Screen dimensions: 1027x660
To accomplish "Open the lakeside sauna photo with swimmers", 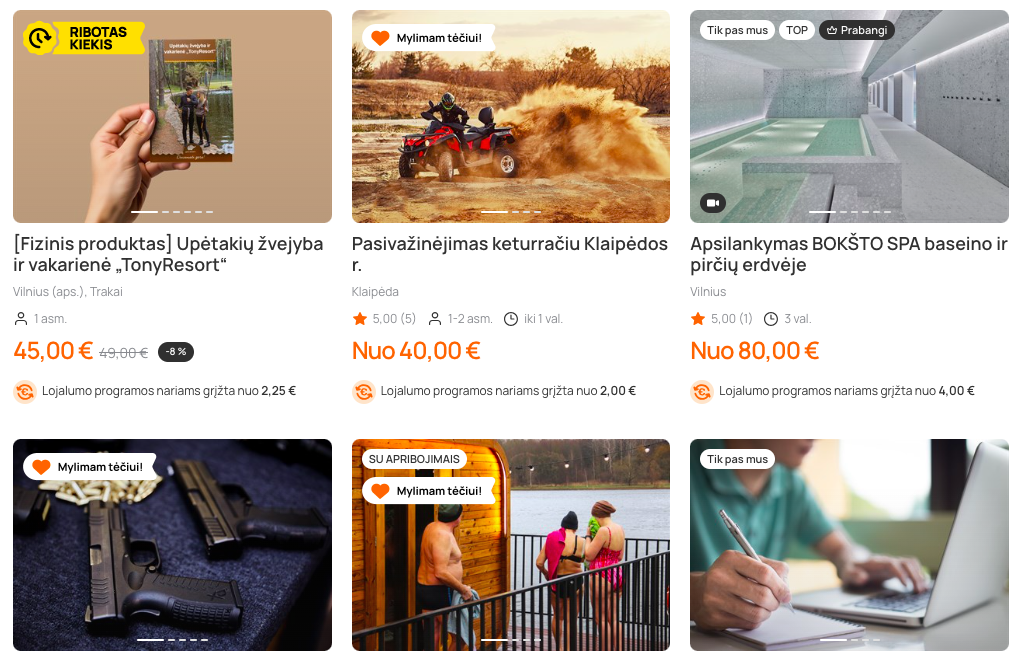I will coord(511,545).
